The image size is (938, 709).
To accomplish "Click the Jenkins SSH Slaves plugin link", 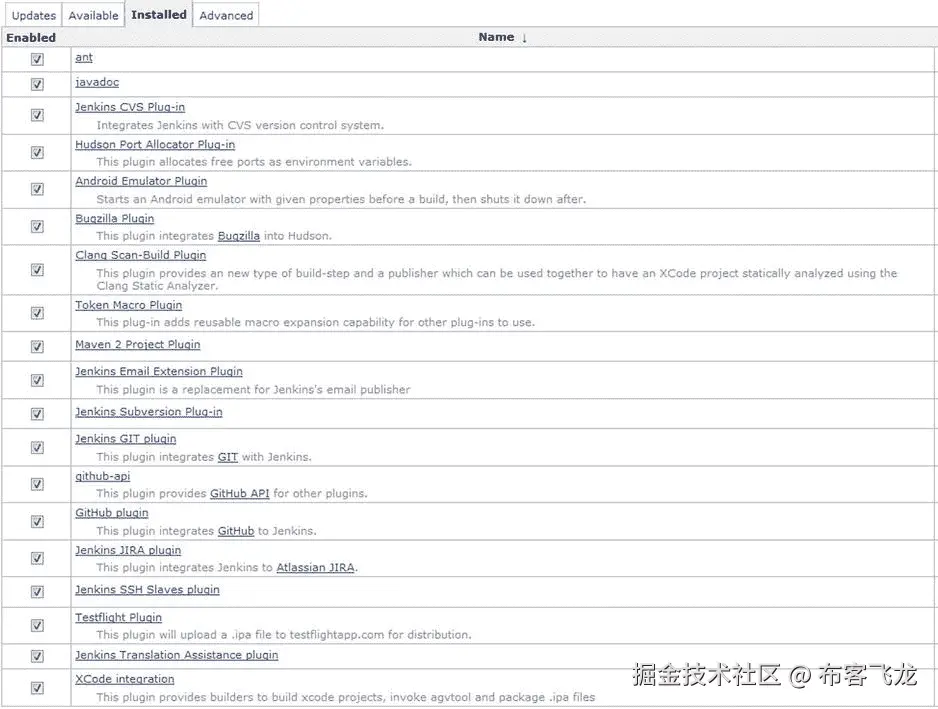I will point(147,590).
